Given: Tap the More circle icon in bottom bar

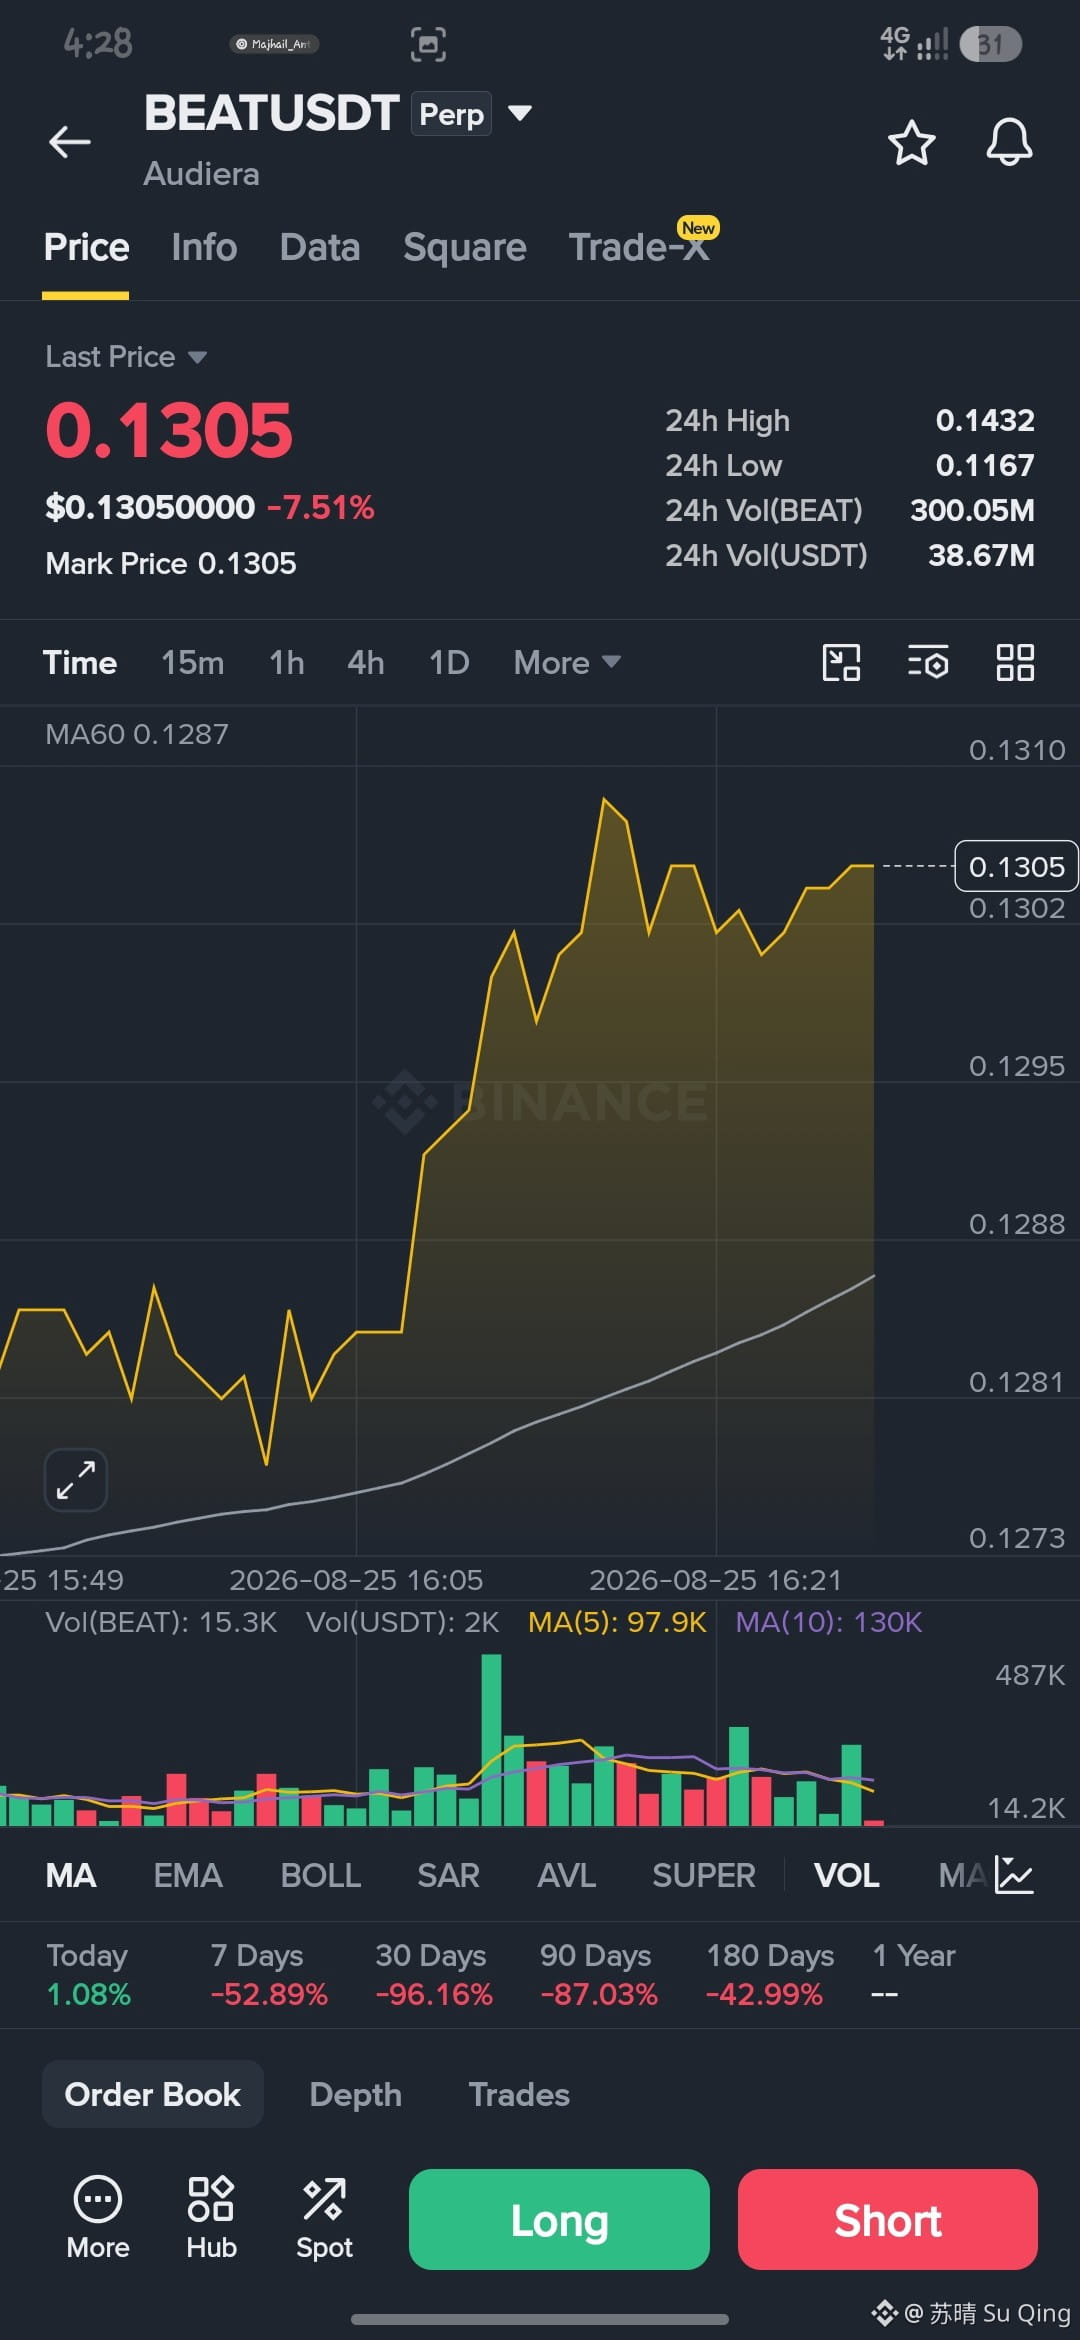Looking at the screenshot, I should [x=98, y=2217].
